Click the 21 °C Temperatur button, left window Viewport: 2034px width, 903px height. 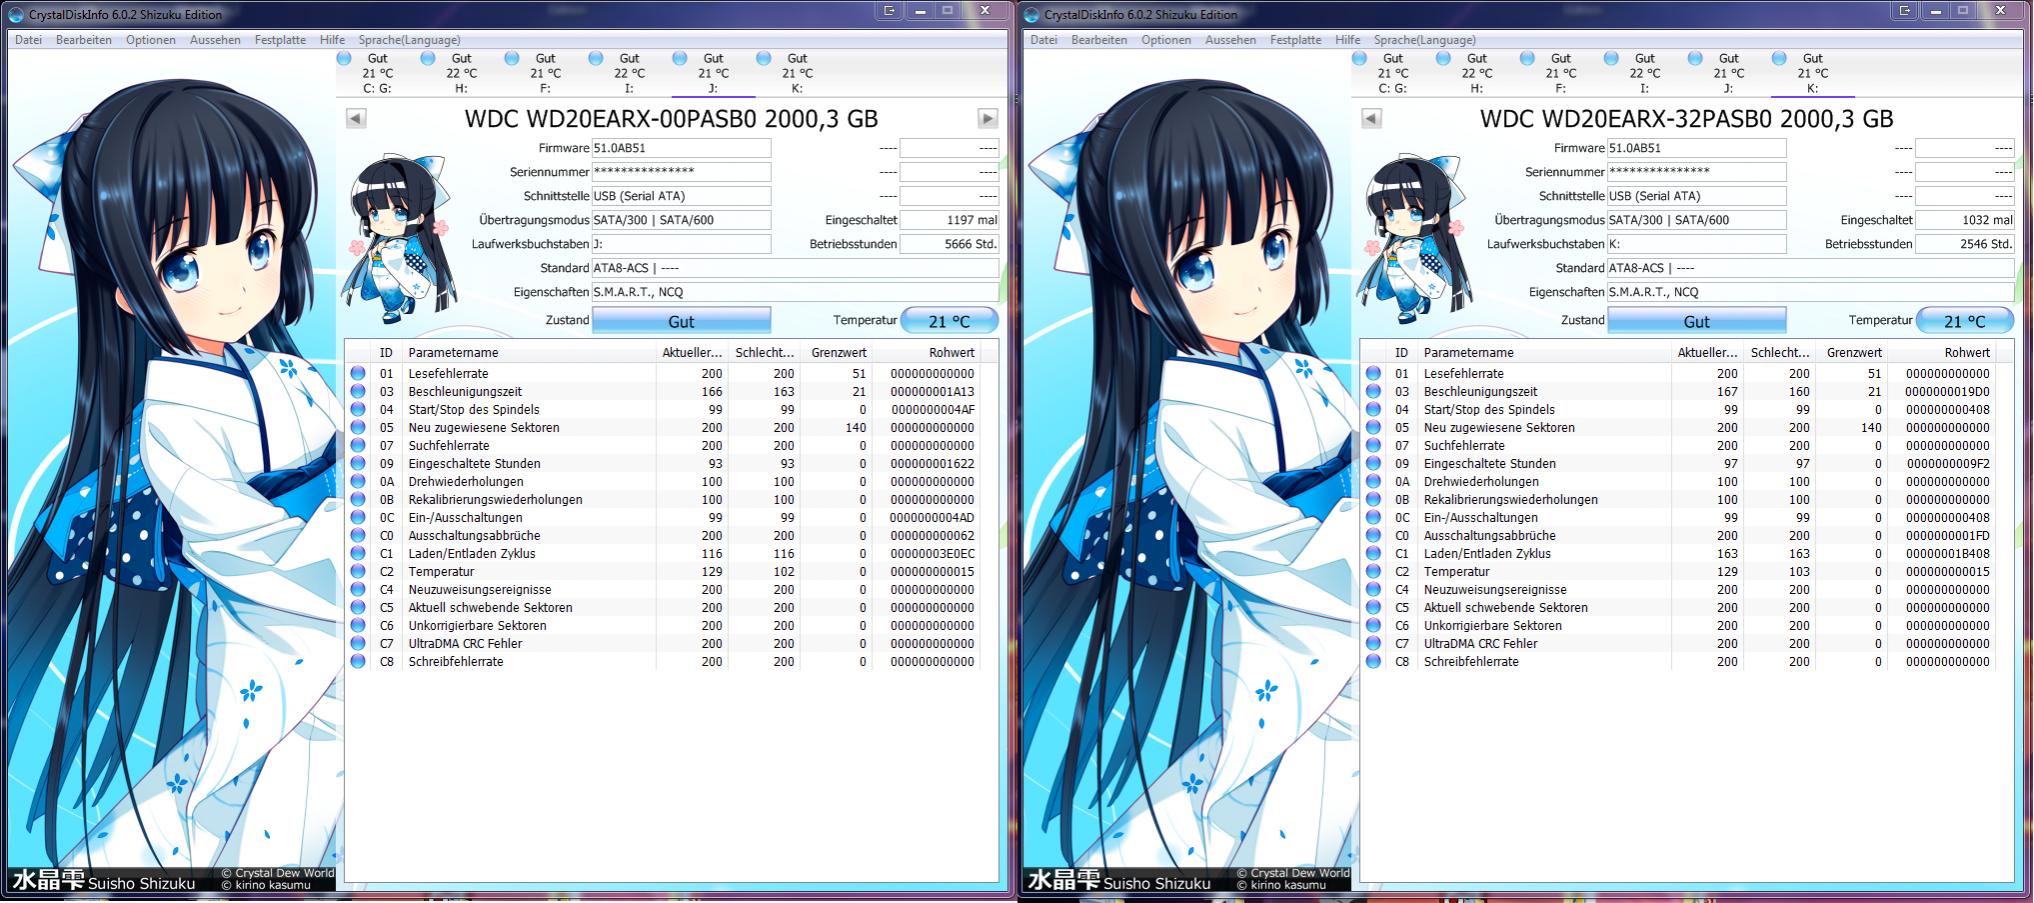pyautogui.click(x=949, y=321)
